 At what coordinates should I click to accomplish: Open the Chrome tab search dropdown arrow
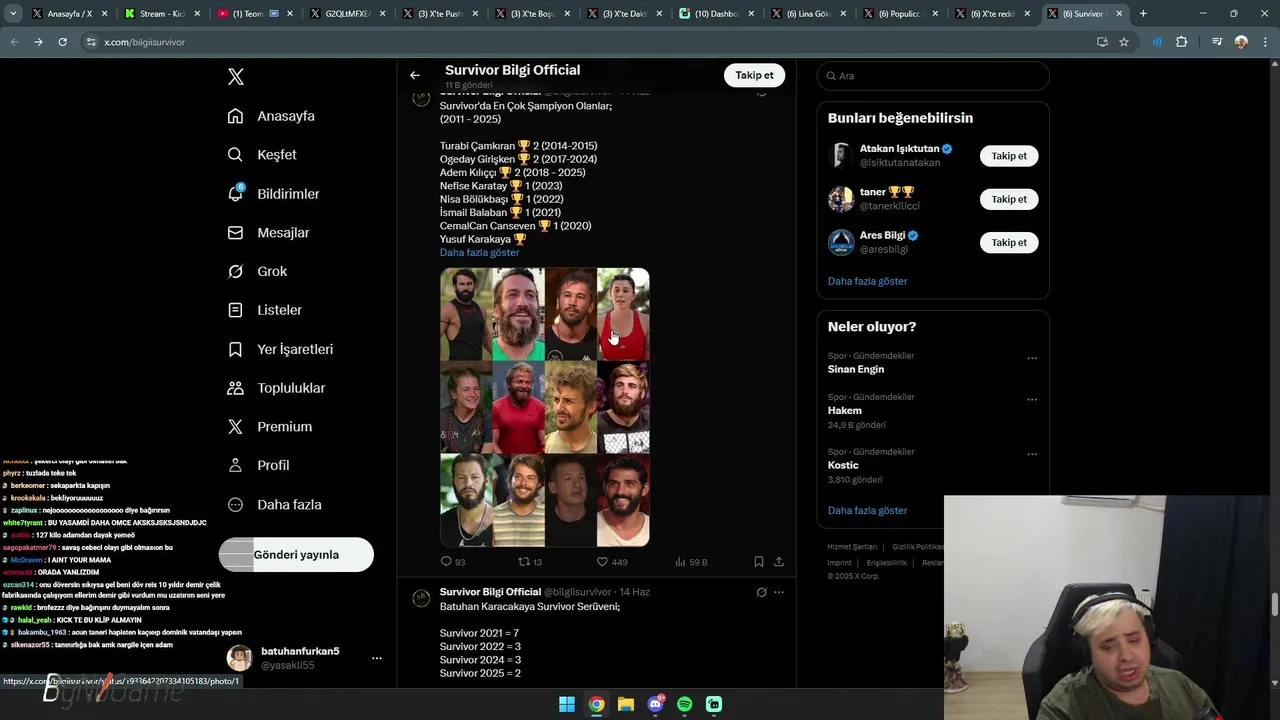pyautogui.click(x=12, y=14)
